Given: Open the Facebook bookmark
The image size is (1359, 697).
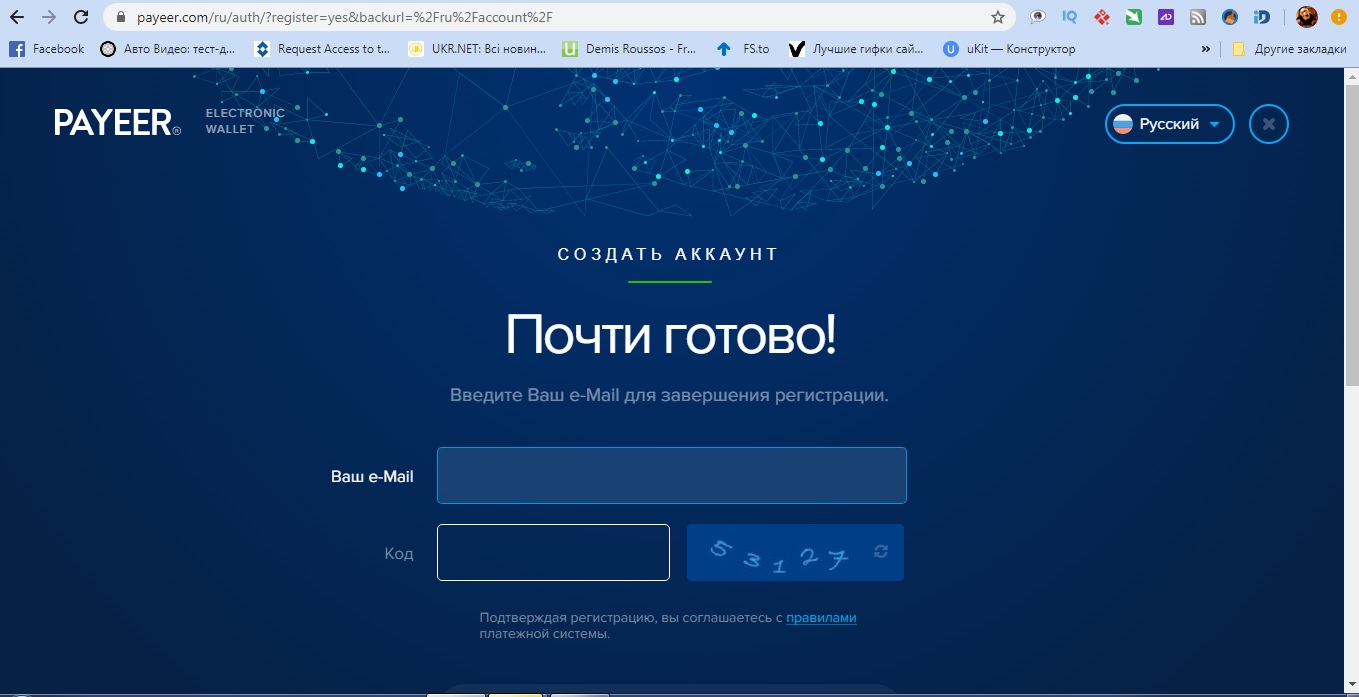Looking at the screenshot, I should [47, 48].
